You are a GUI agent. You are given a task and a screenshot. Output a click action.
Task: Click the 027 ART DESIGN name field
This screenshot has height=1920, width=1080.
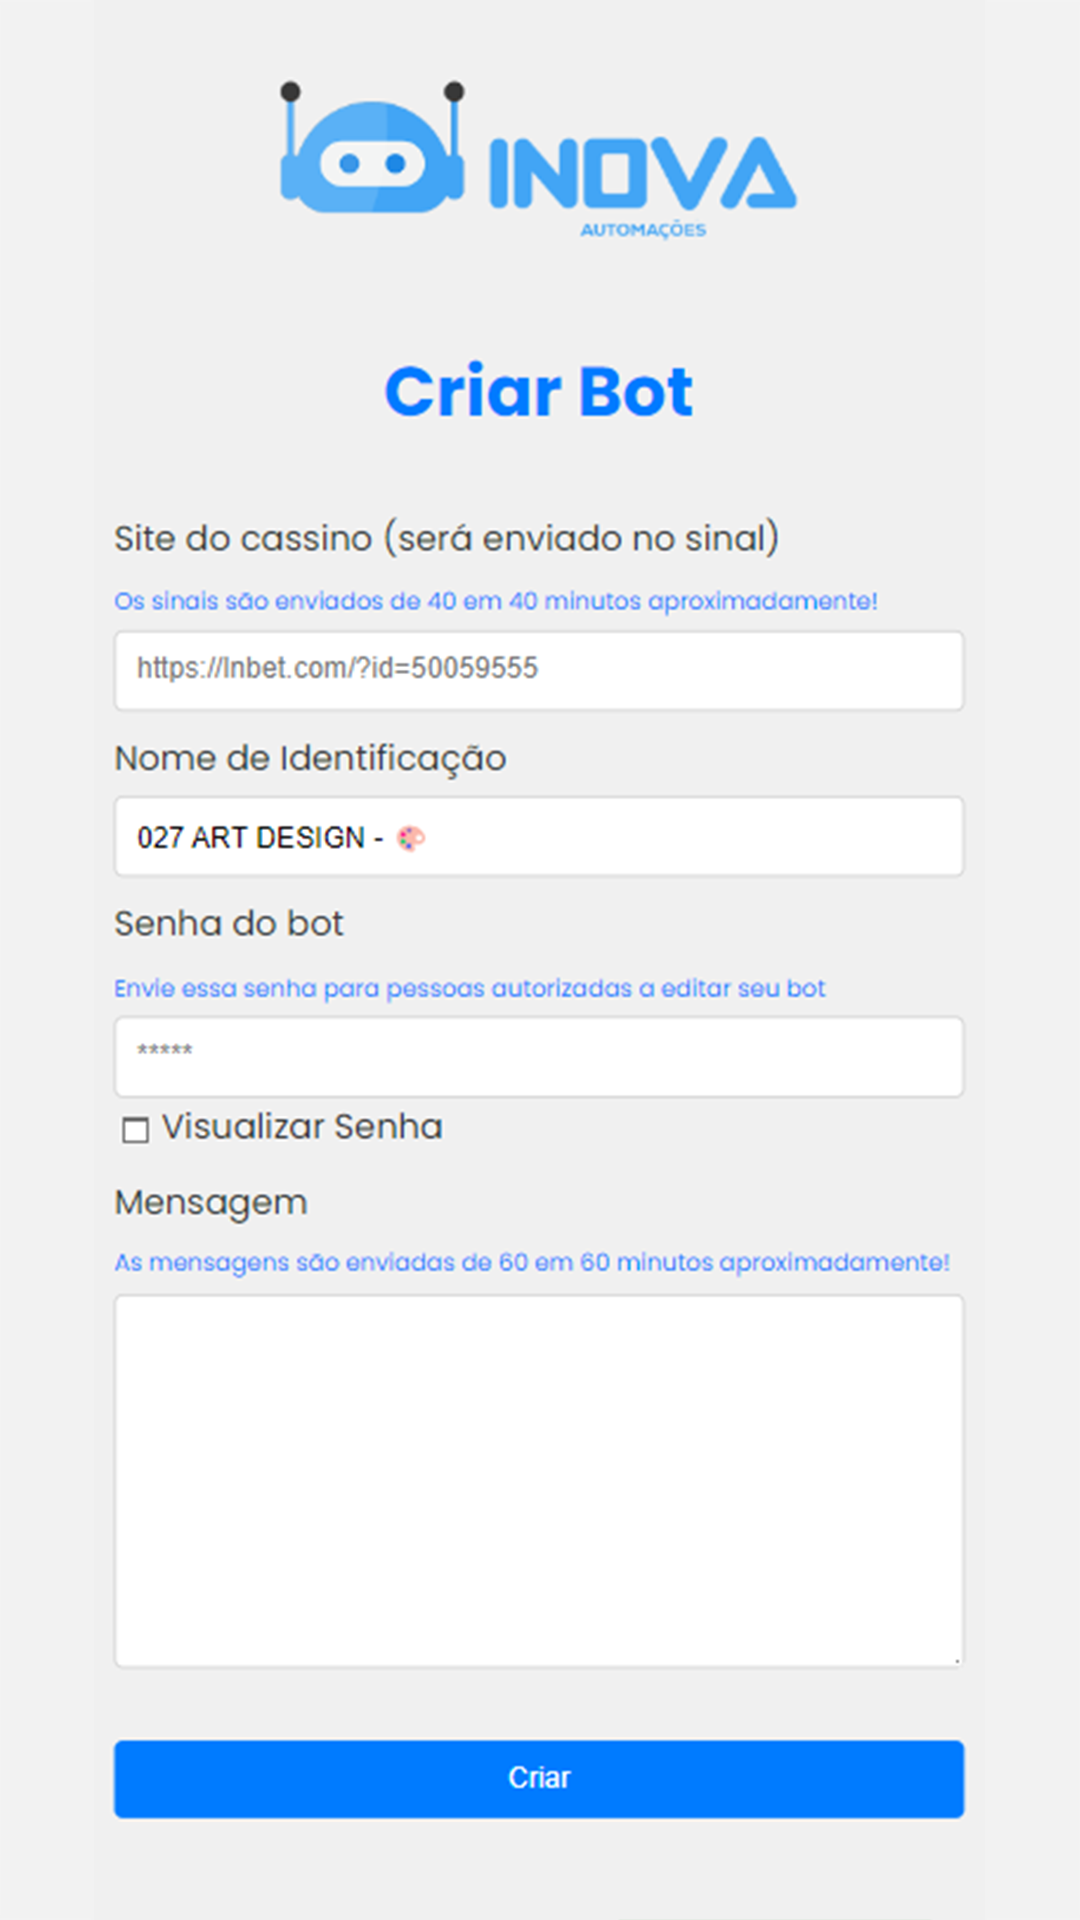click(540, 838)
